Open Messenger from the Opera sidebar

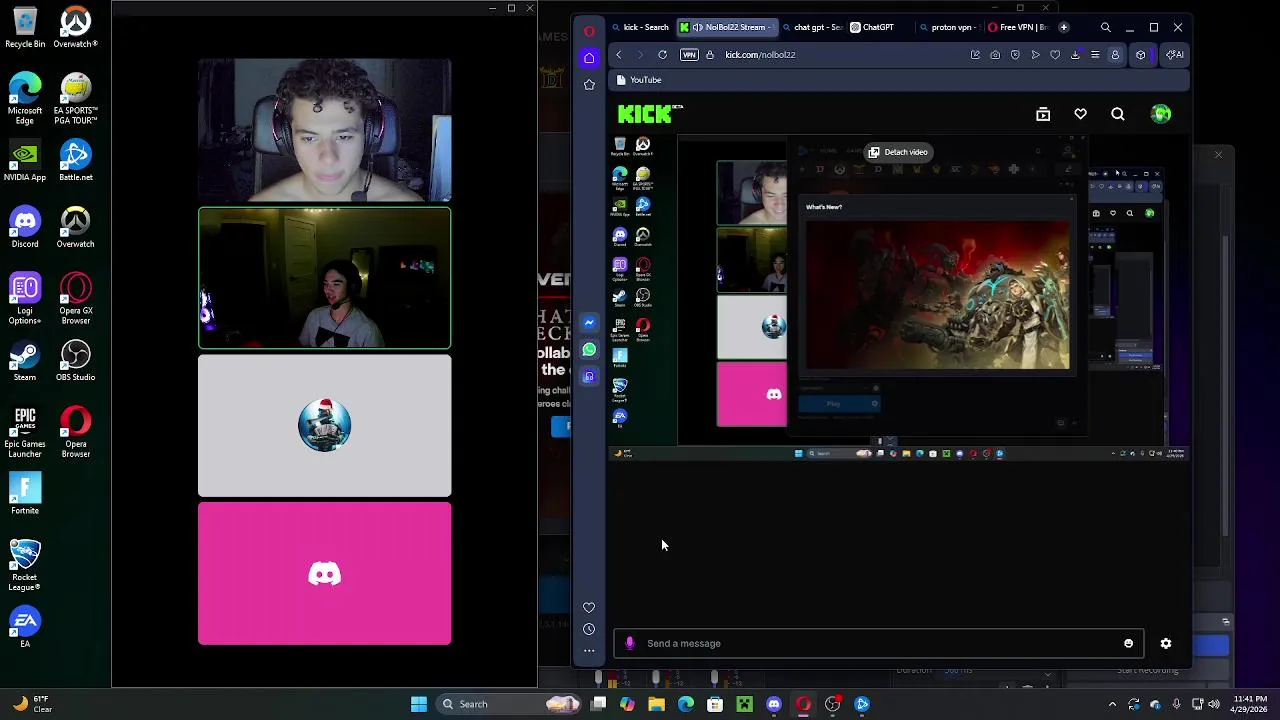click(x=589, y=323)
